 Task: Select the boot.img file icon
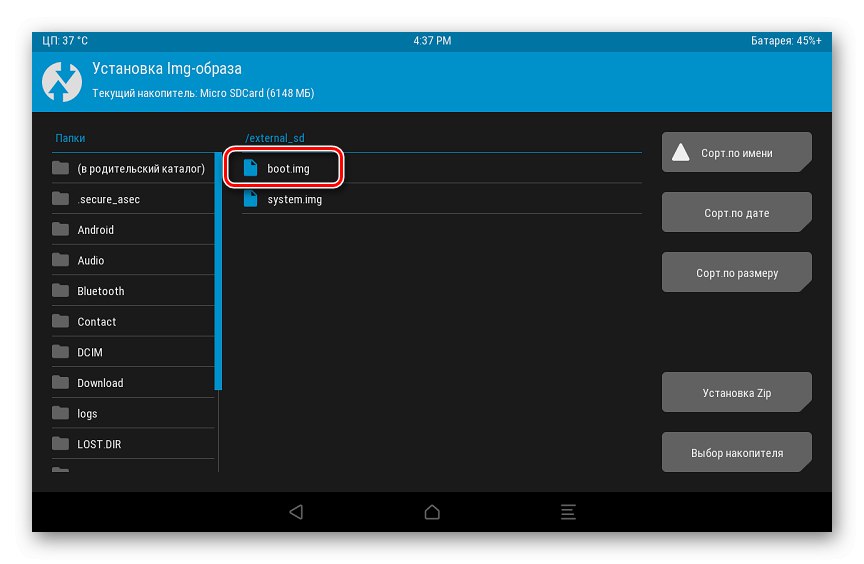250,168
